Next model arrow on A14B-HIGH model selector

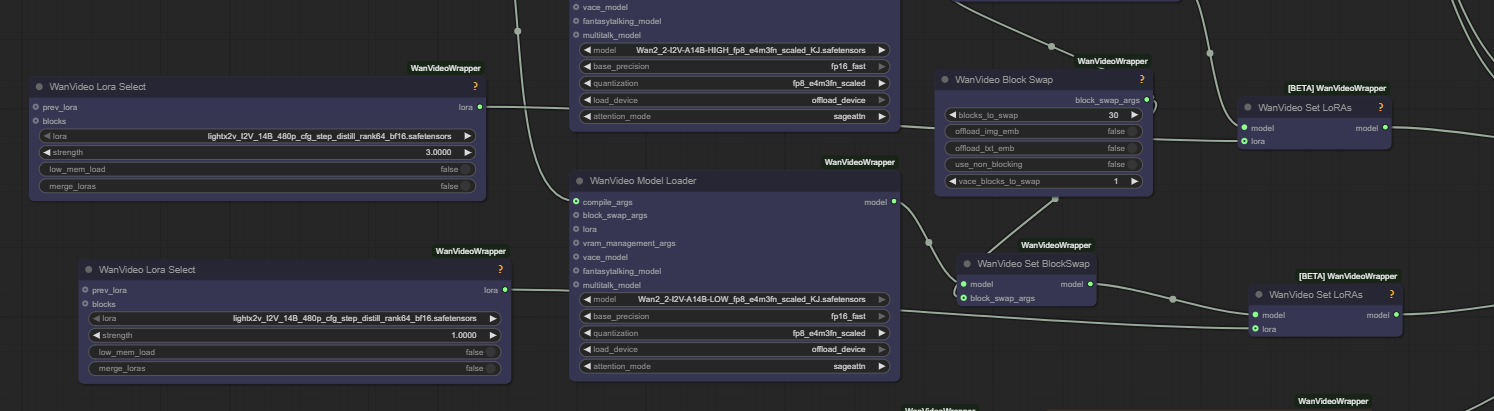pyautogui.click(x=881, y=49)
